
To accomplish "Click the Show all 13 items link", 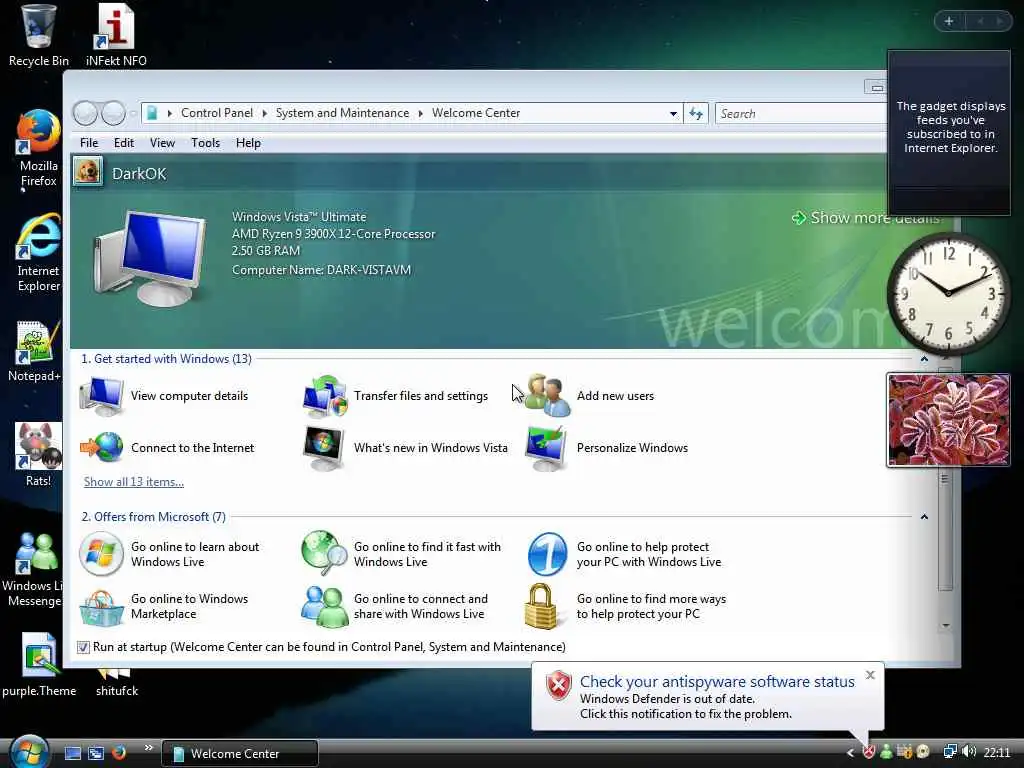I will click(134, 482).
